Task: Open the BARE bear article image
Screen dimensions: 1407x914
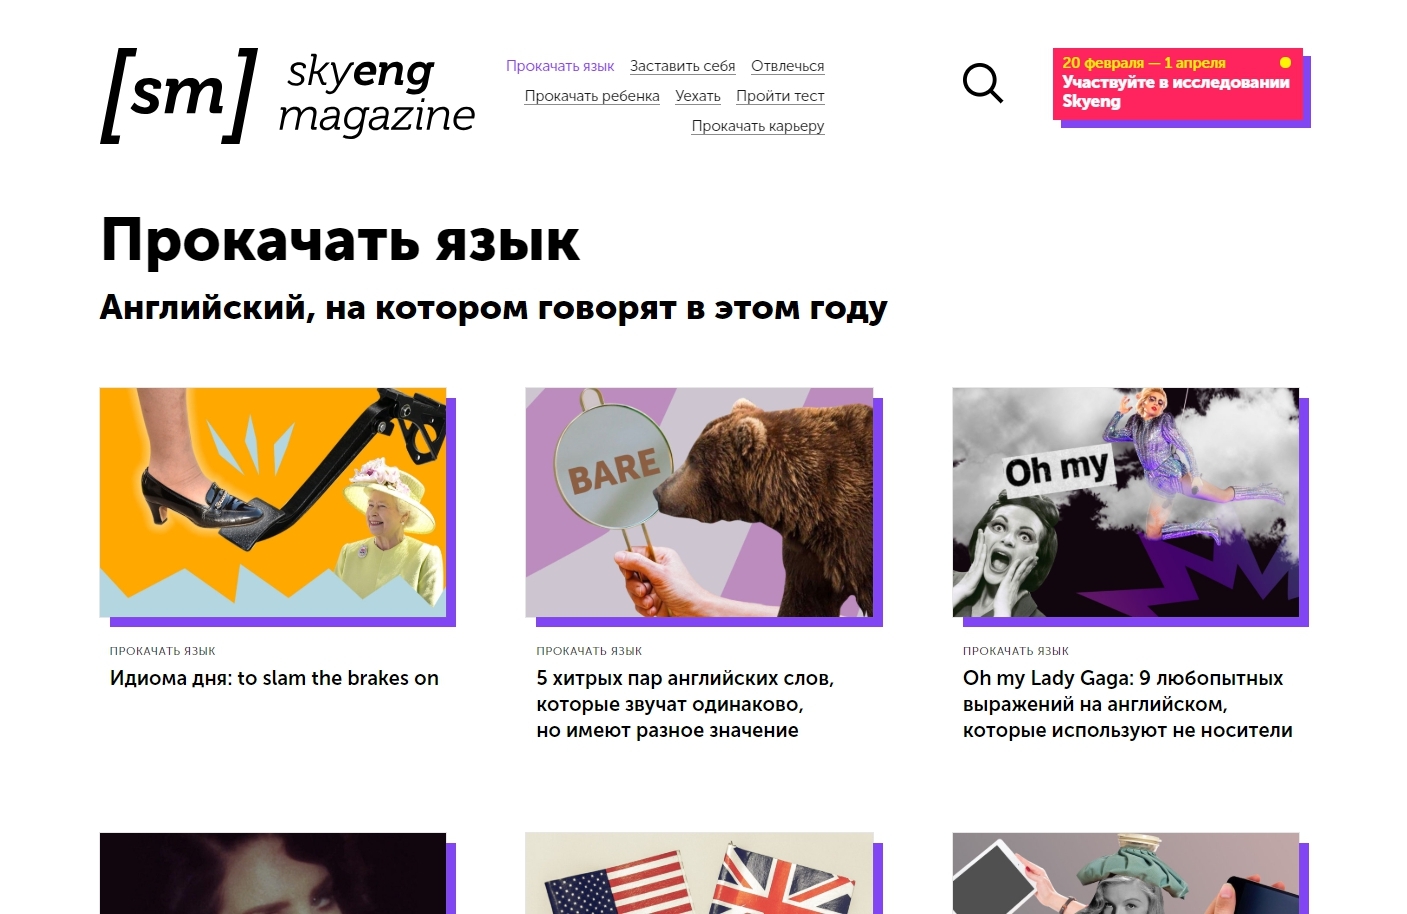Action: point(699,502)
